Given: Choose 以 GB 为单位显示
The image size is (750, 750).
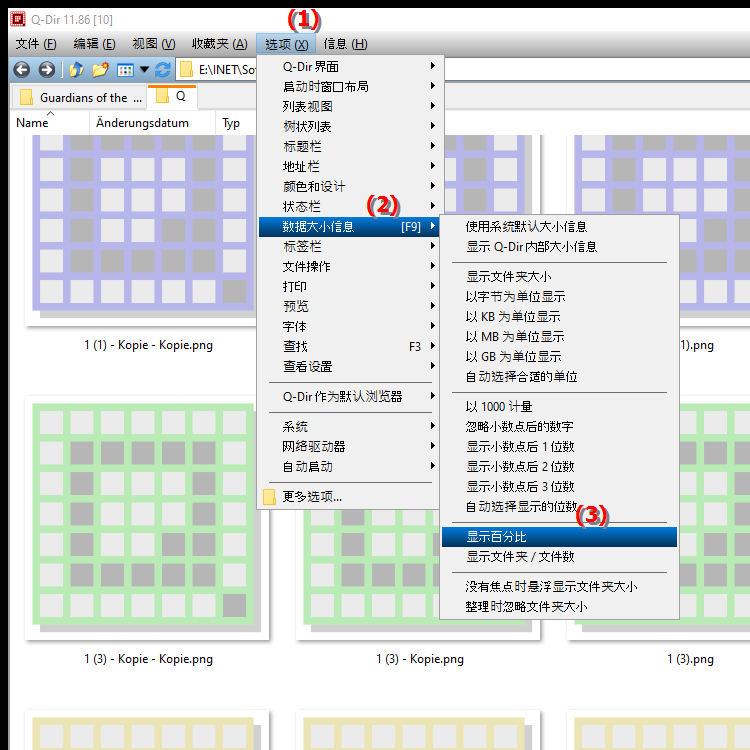Looking at the screenshot, I should [559, 357].
